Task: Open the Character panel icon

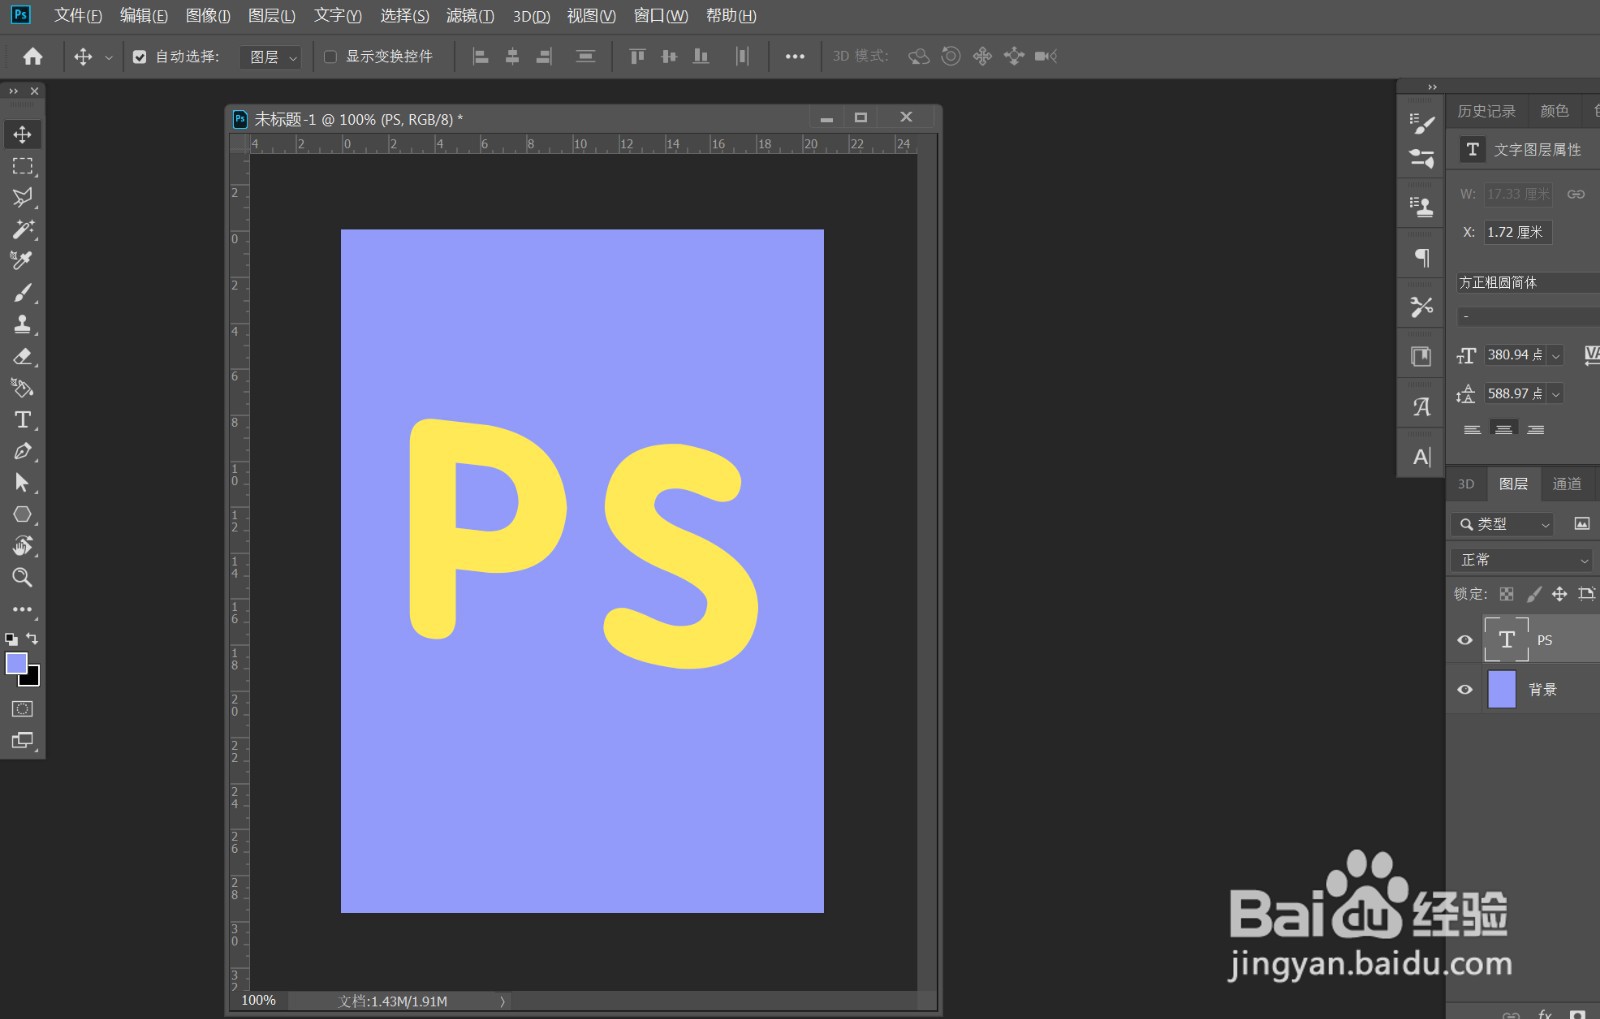Action: coord(1421,457)
